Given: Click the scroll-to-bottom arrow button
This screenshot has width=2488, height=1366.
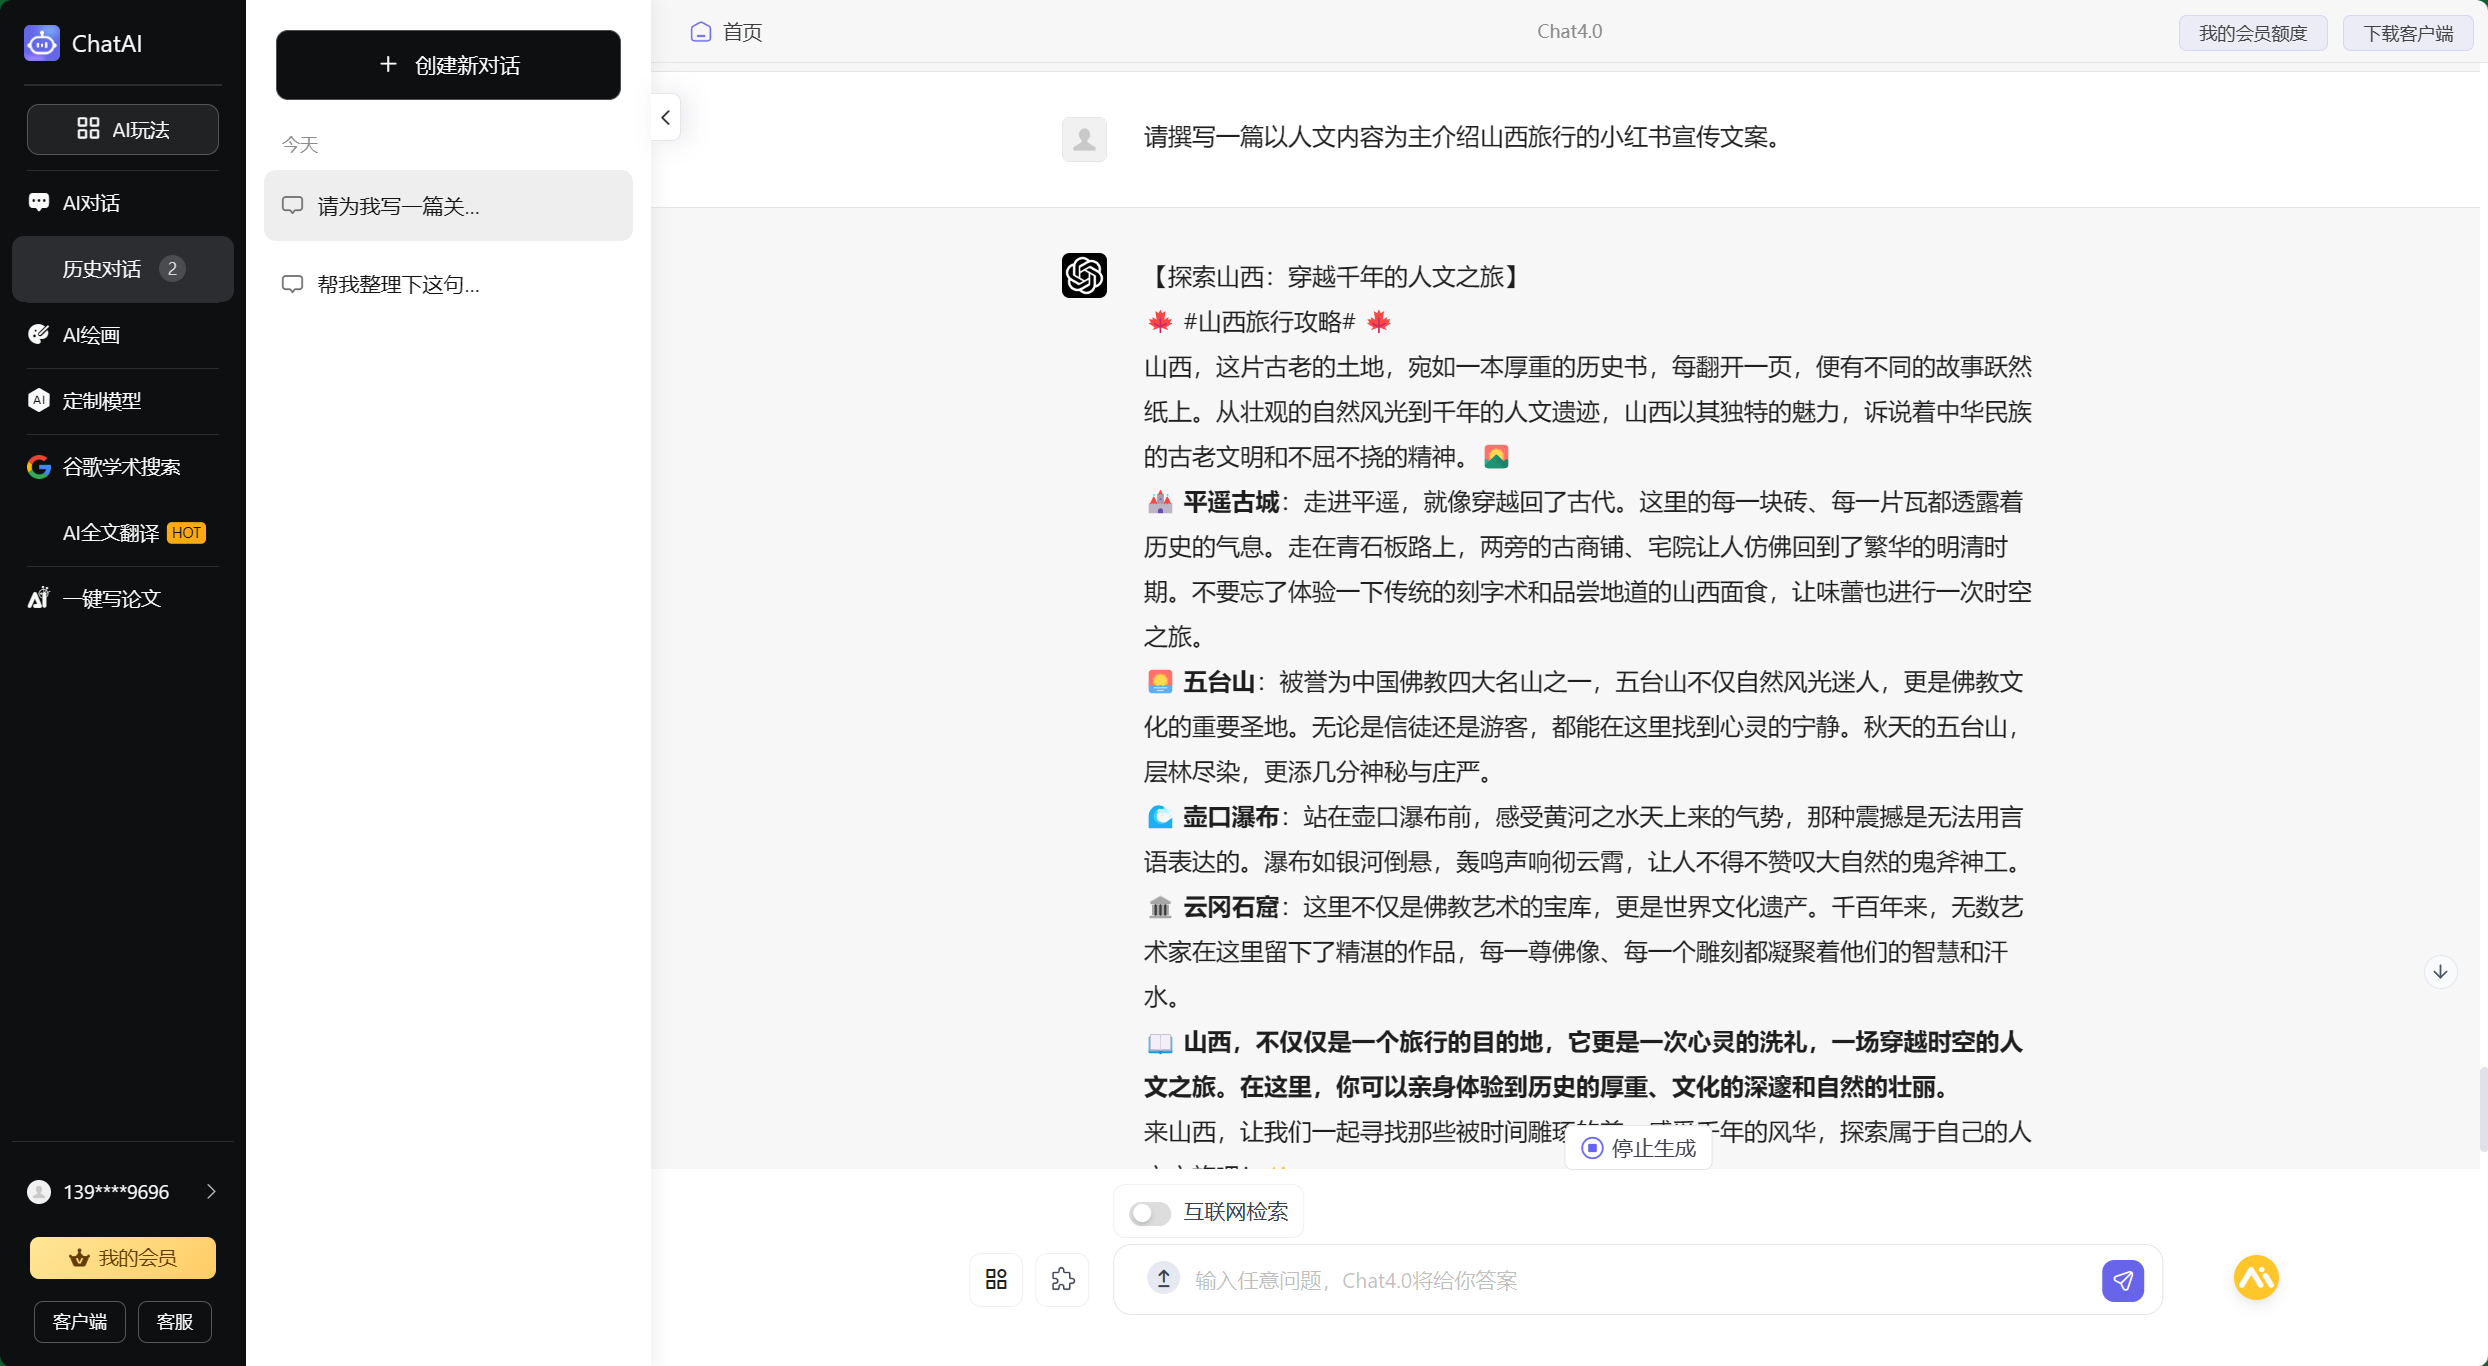Looking at the screenshot, I should coord(2441,971).
